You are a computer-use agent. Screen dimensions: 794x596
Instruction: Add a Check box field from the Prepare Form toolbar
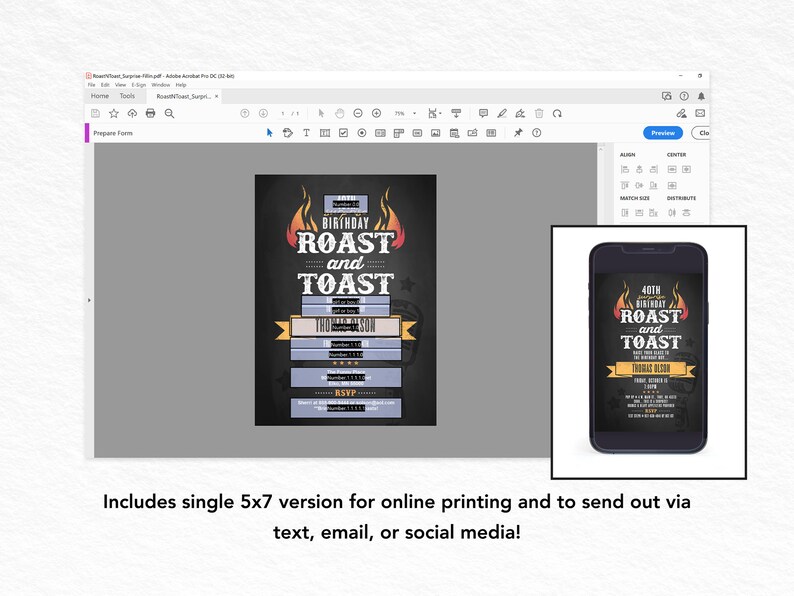coord(343,133)
